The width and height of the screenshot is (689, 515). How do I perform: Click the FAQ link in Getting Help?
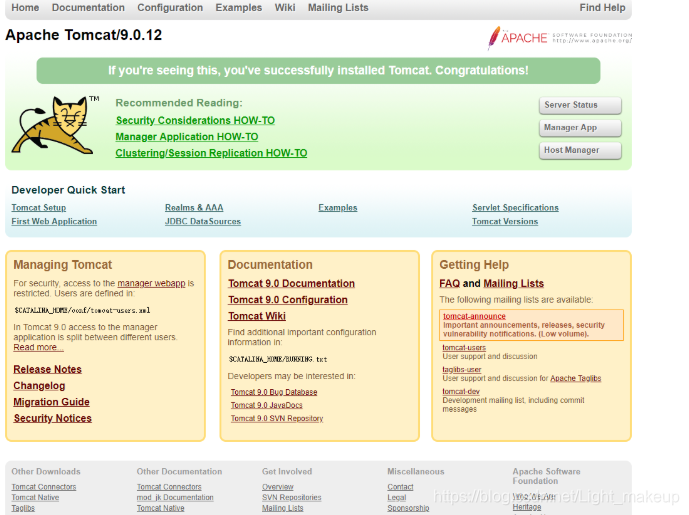click(450, 283)
